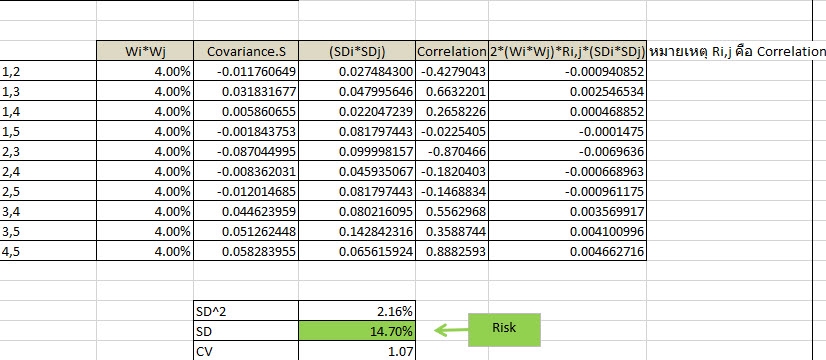Select the SD^2 label cell
The width and height of the screenshot is (826, 360).
pyautogui.click(x=246, y=311)
